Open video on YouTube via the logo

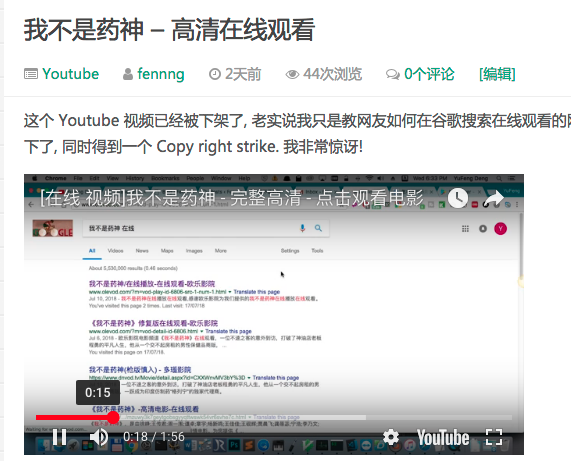tap(443, 437)
